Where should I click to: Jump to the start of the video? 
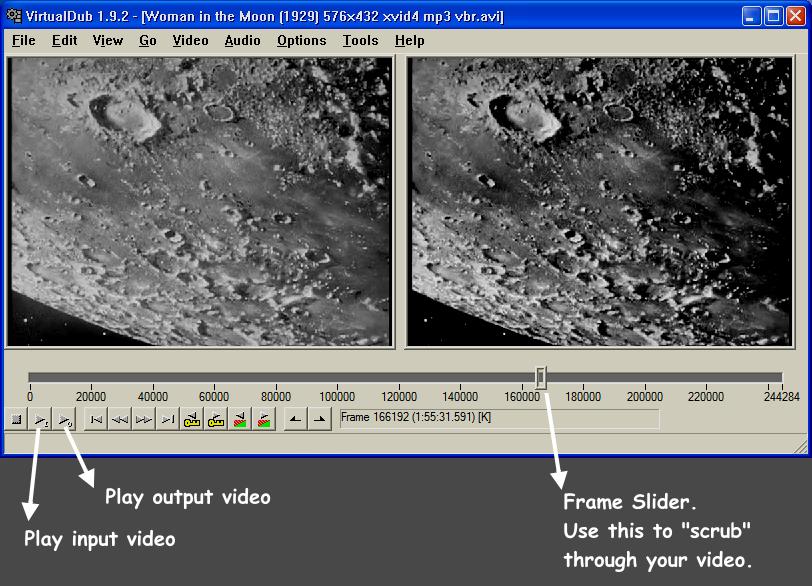[96, 419]
